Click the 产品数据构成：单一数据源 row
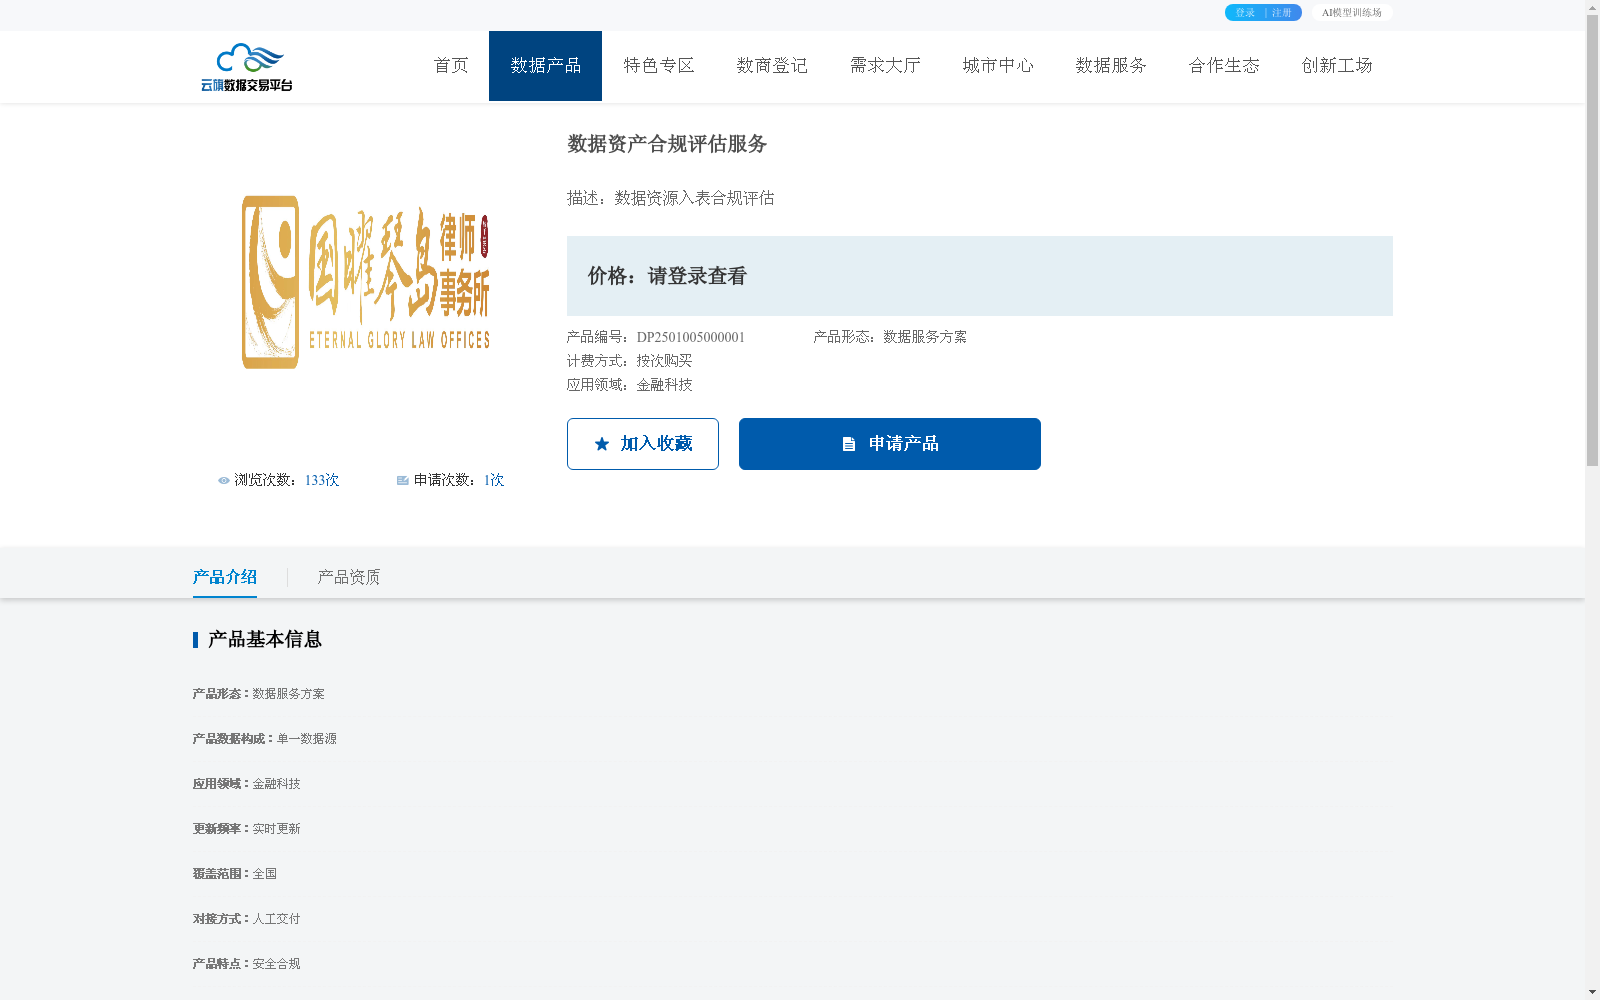The width and height of the screenshot is (1600, 1000). [x=265, y=739]
